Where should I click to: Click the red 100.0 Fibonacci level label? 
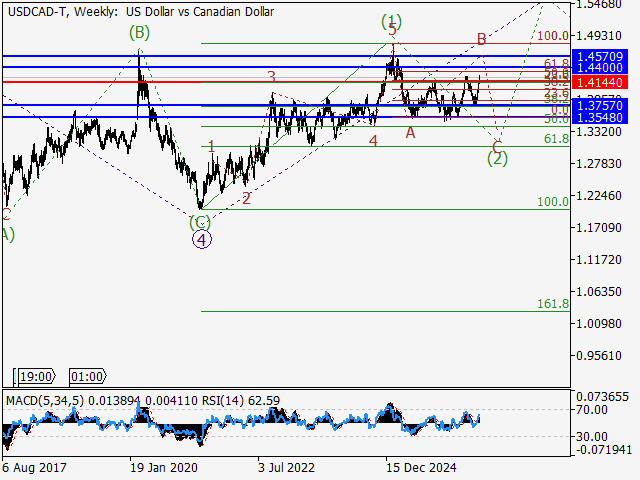tap(553, 36)
